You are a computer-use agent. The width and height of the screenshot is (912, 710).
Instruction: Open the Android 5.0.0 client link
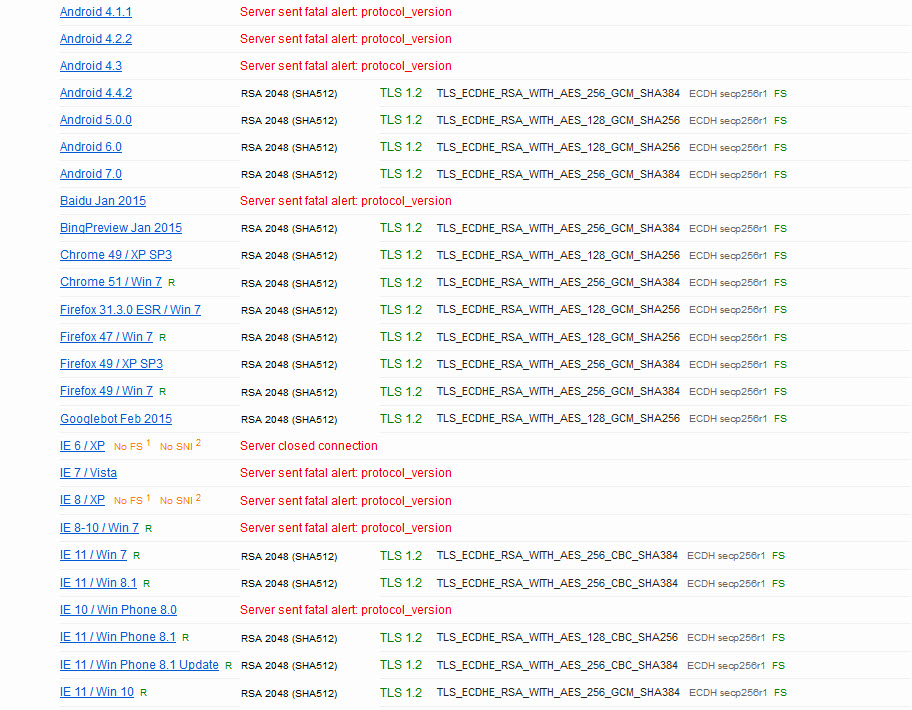pos(96,120)
